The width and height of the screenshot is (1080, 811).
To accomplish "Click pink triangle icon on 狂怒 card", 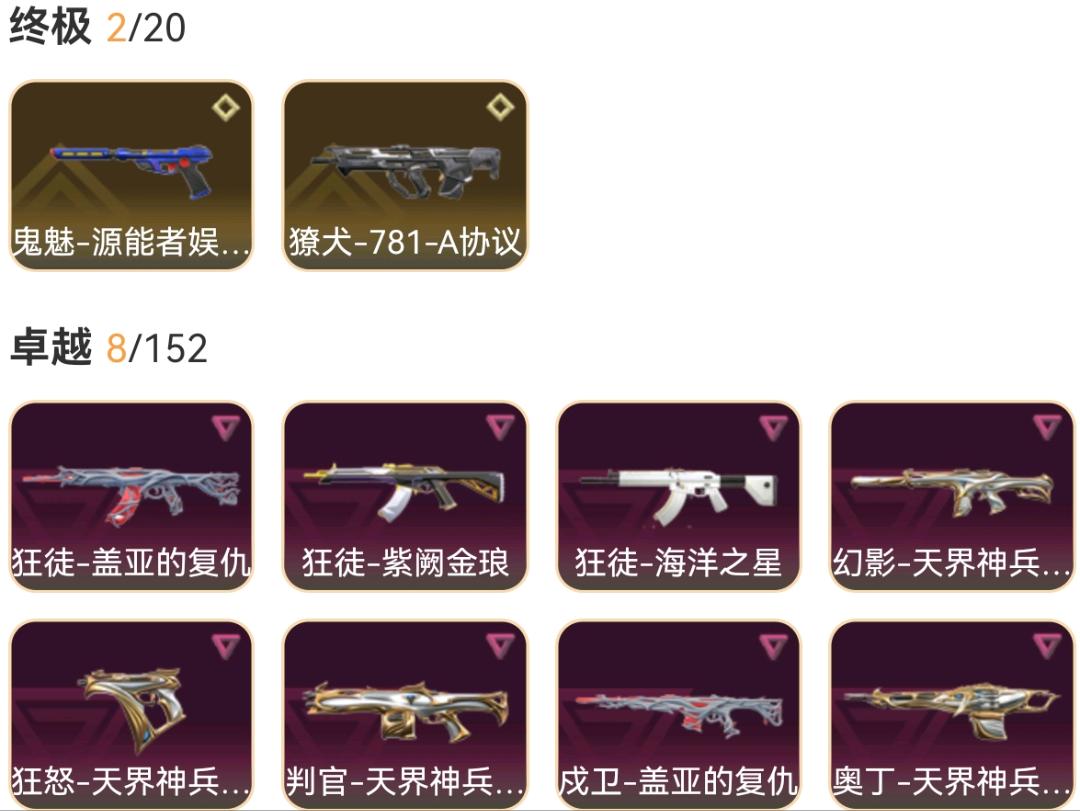I will click(225, 646).
